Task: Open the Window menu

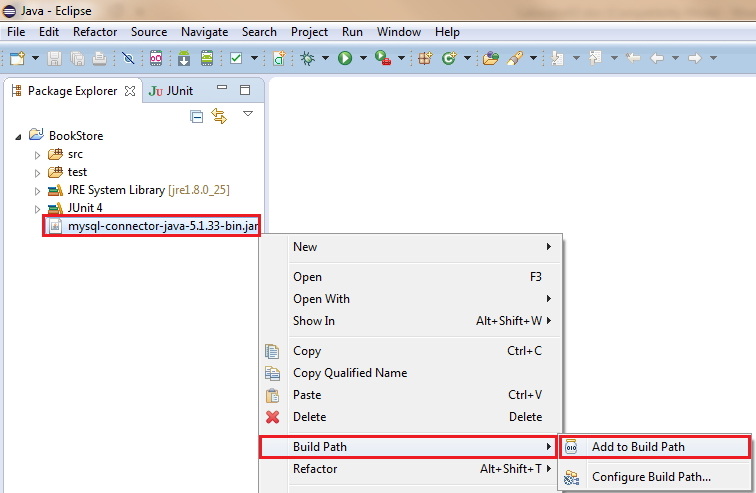Action: [x=399, y=32]
